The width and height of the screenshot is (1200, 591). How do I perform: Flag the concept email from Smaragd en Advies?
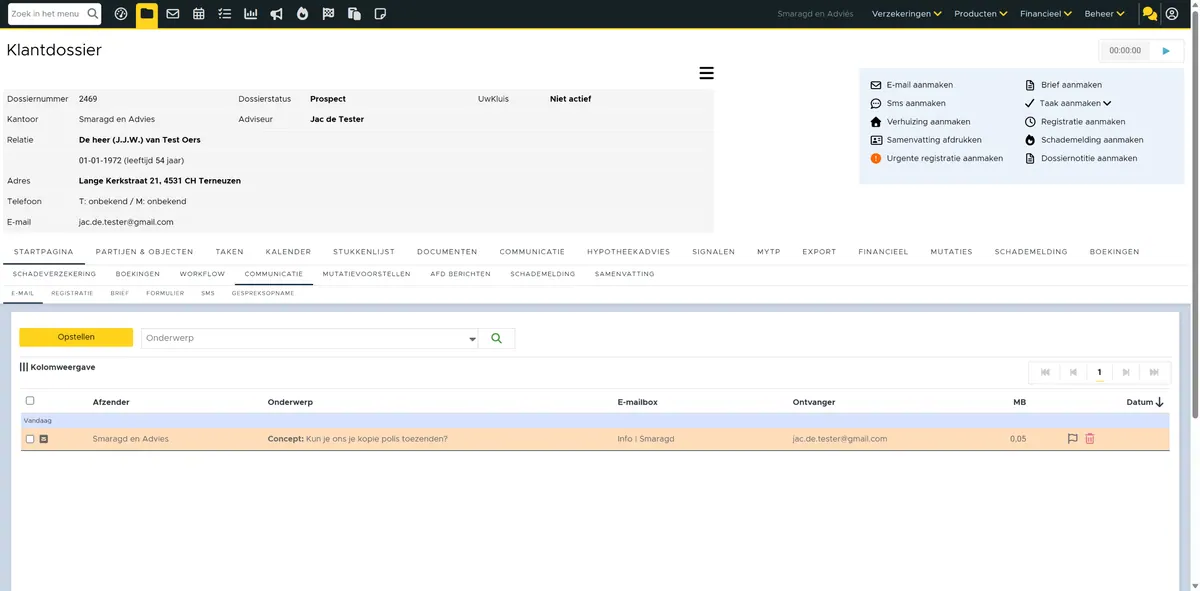click(x=1073, y=439)
